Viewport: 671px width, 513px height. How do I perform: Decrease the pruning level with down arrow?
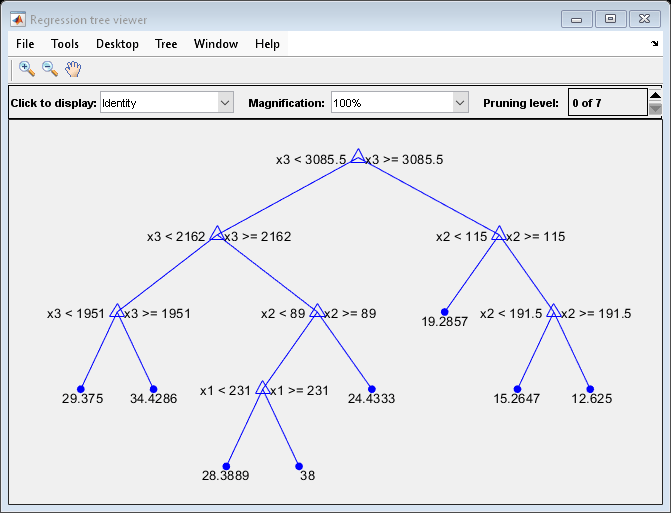655,109
